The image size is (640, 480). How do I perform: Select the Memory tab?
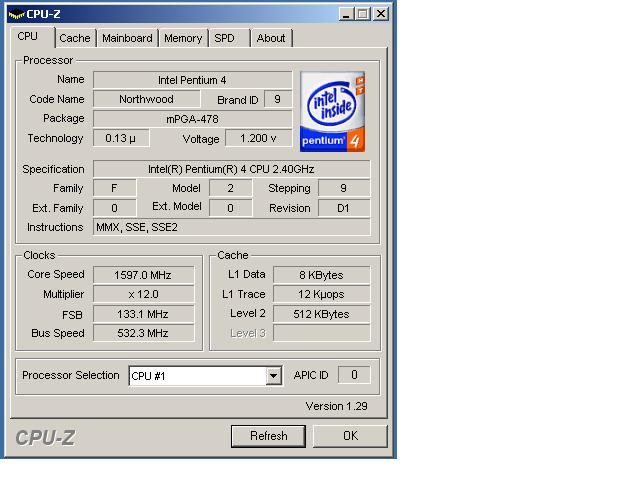[x=183, y=38]
